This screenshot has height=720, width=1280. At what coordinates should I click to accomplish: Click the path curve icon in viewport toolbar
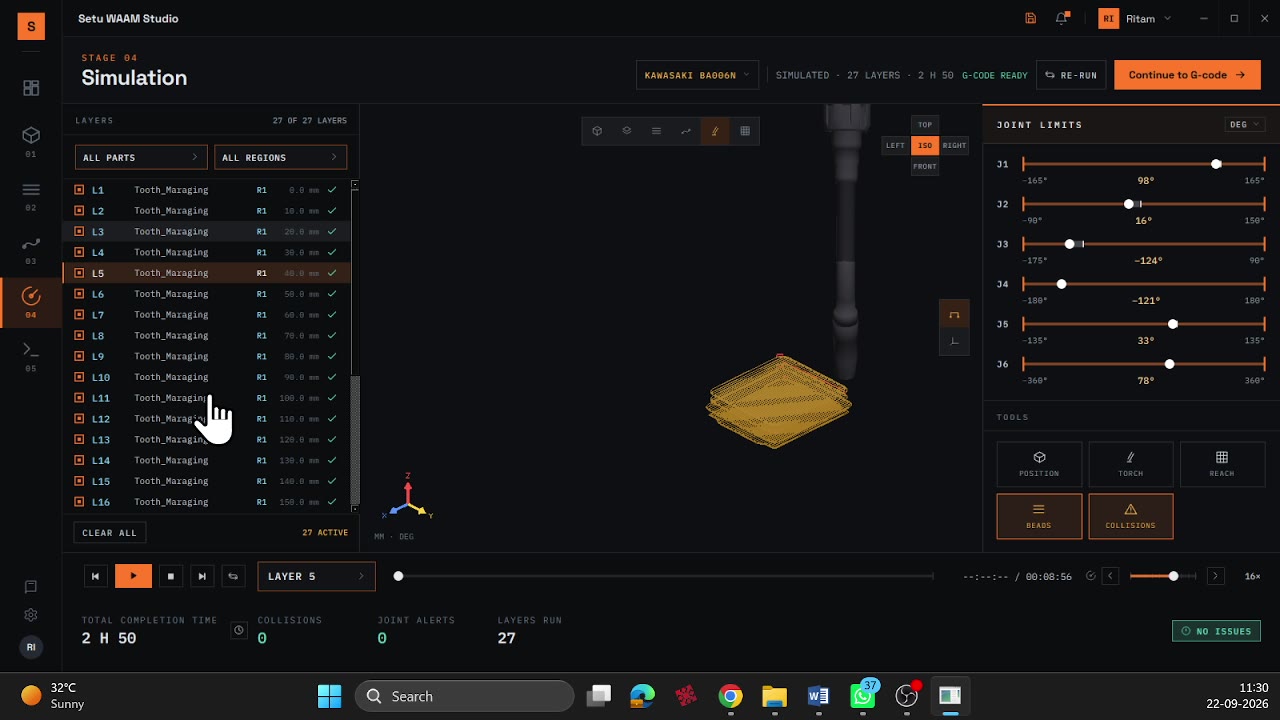pyautogui.click(x=686, y=131)
